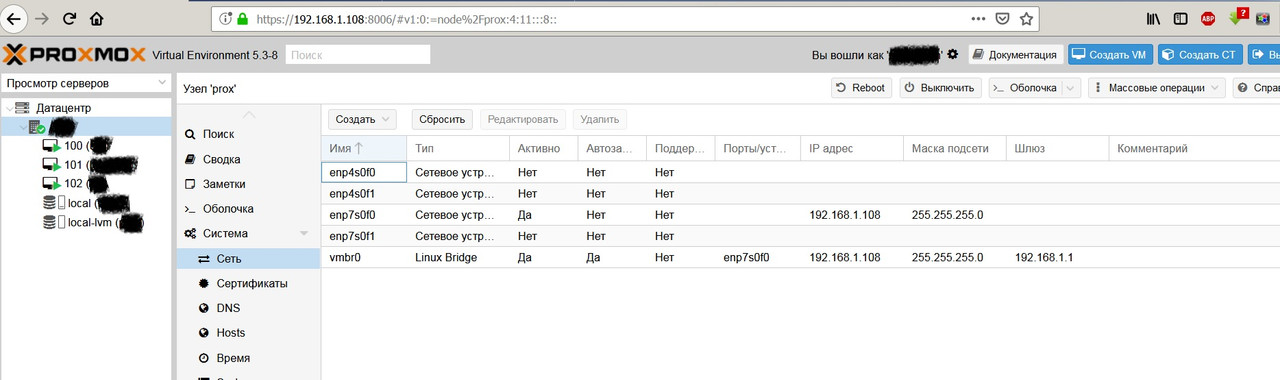This screenshot has width=1280, height=380.
Task: Expand the Shell button dropdown arrow
Action: click(x=1071, y=88)
